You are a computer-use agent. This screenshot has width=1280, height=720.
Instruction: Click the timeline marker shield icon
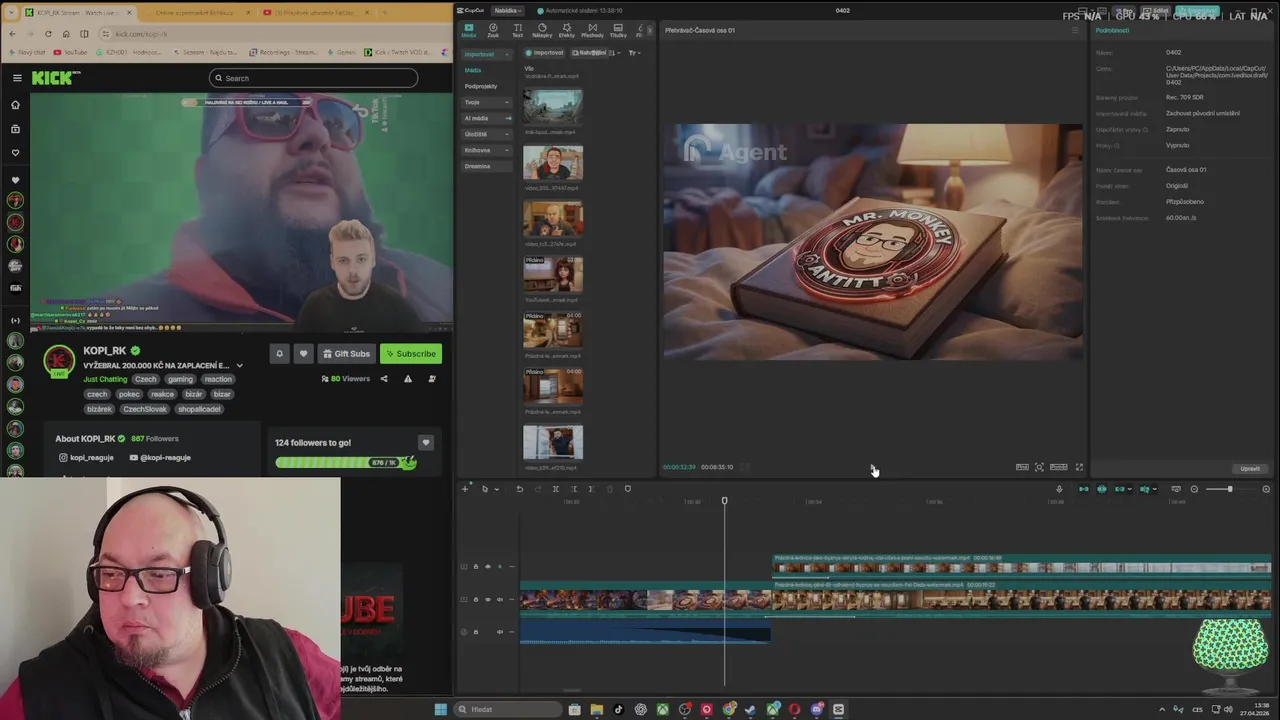627,489
